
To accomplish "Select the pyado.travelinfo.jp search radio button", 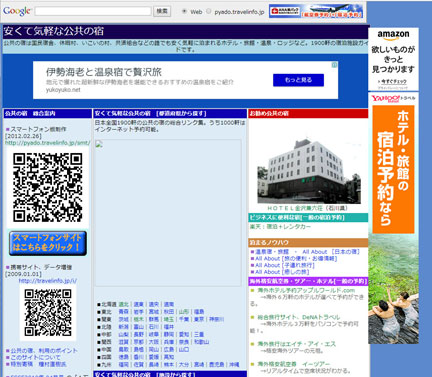I will click(209, 11).
